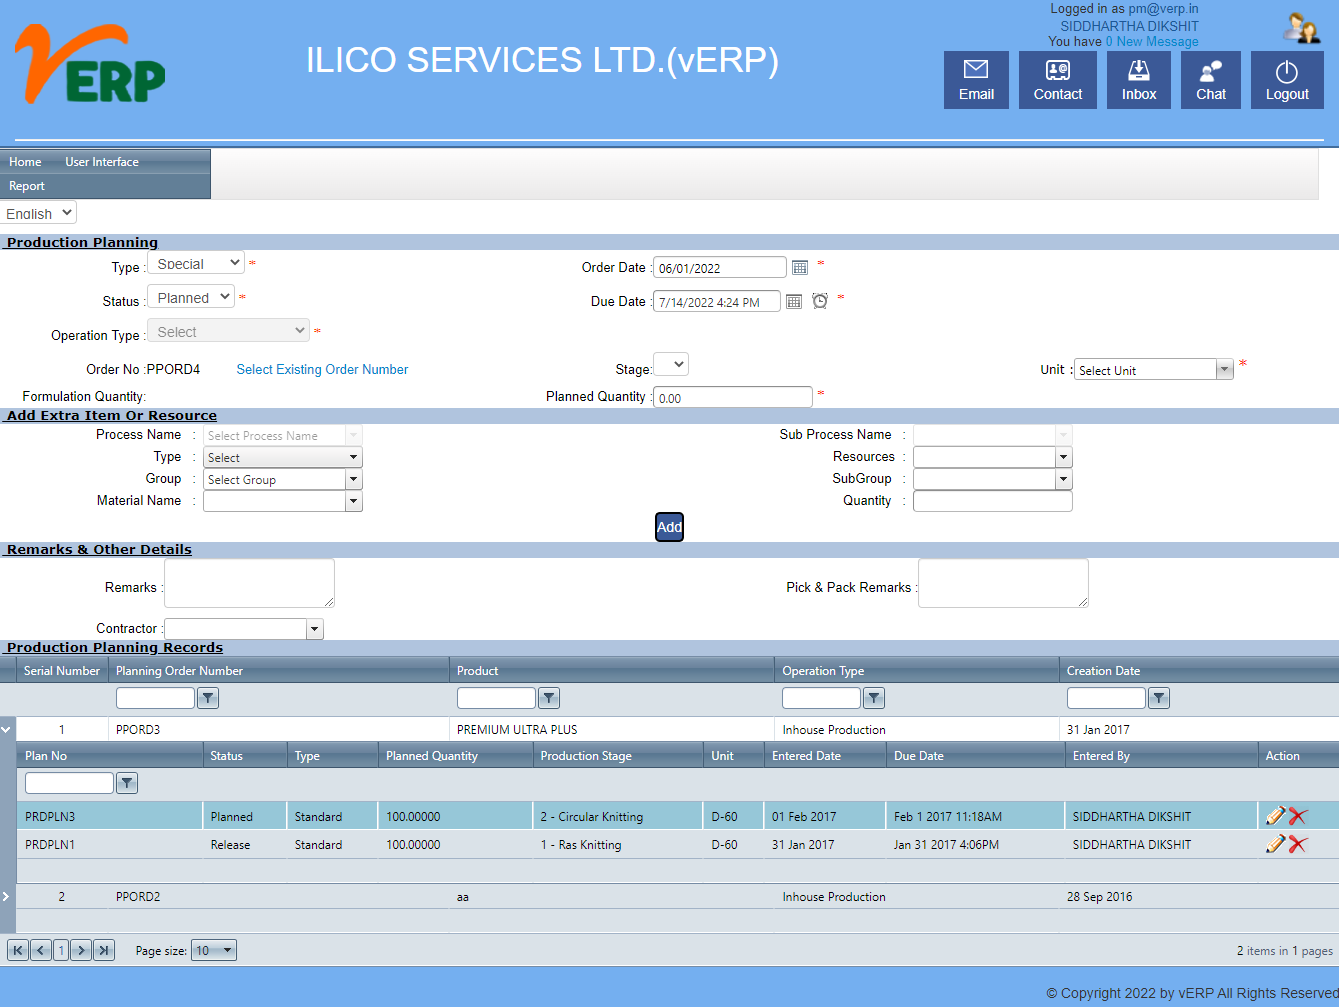Open the Order Date calendar icon
The image size is (1339, 1007).
tap(800, 268)
